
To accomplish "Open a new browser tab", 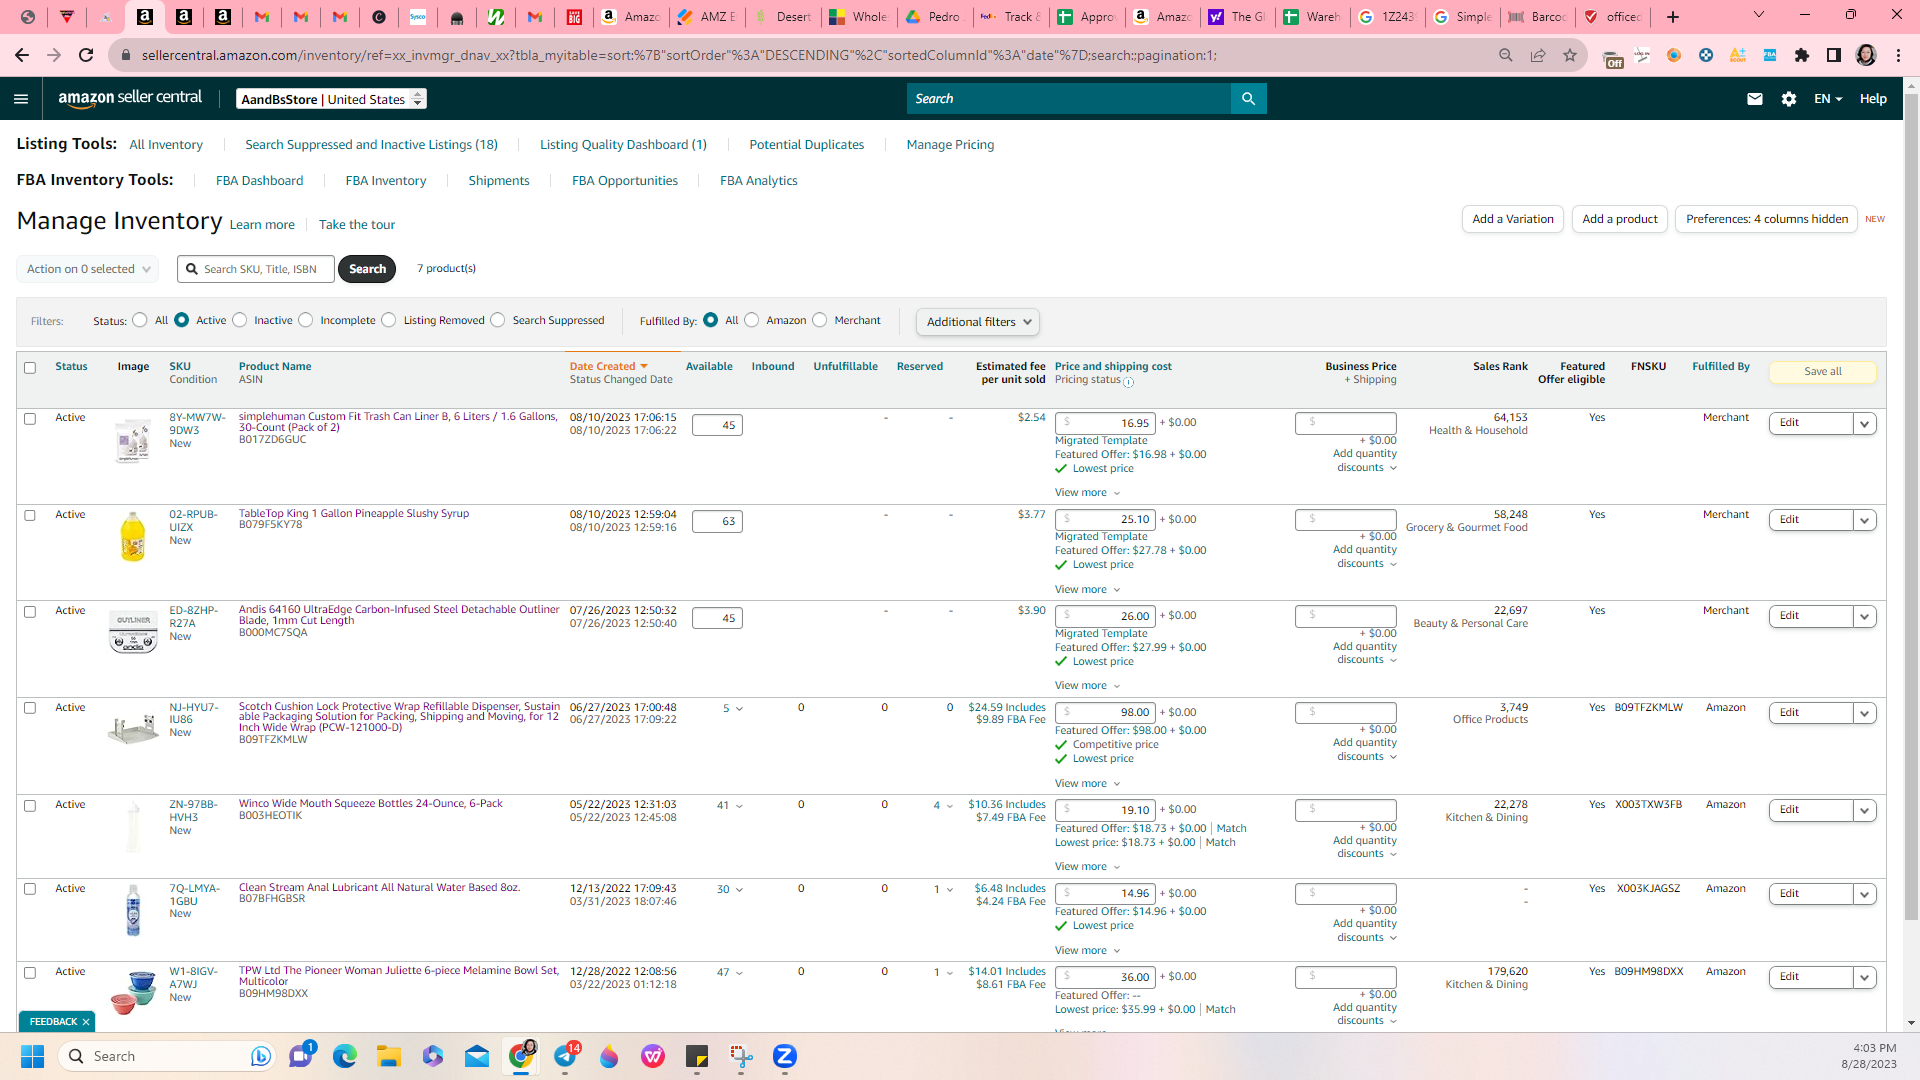I will 1673,17.
